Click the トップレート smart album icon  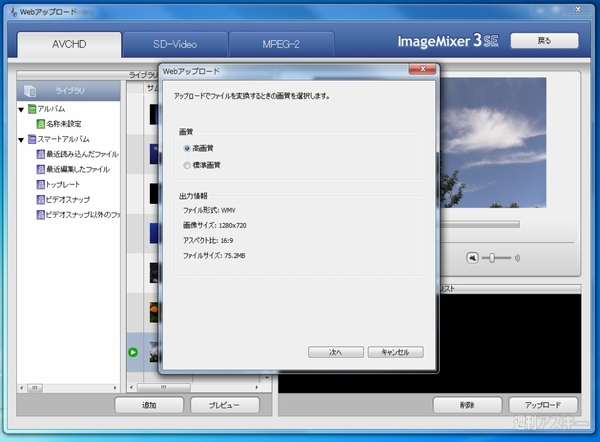tap(40, 185)
